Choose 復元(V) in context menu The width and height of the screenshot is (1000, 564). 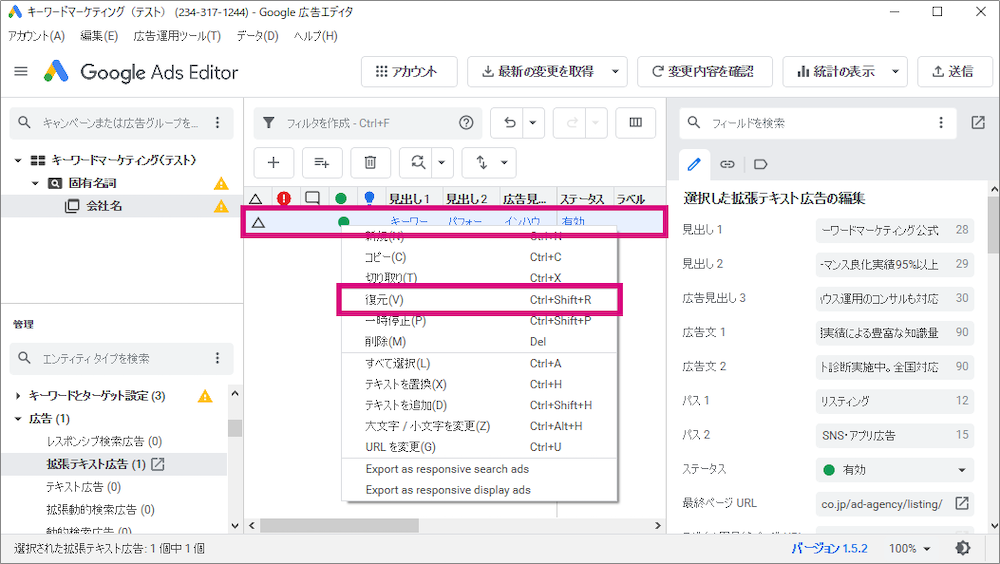480,300
